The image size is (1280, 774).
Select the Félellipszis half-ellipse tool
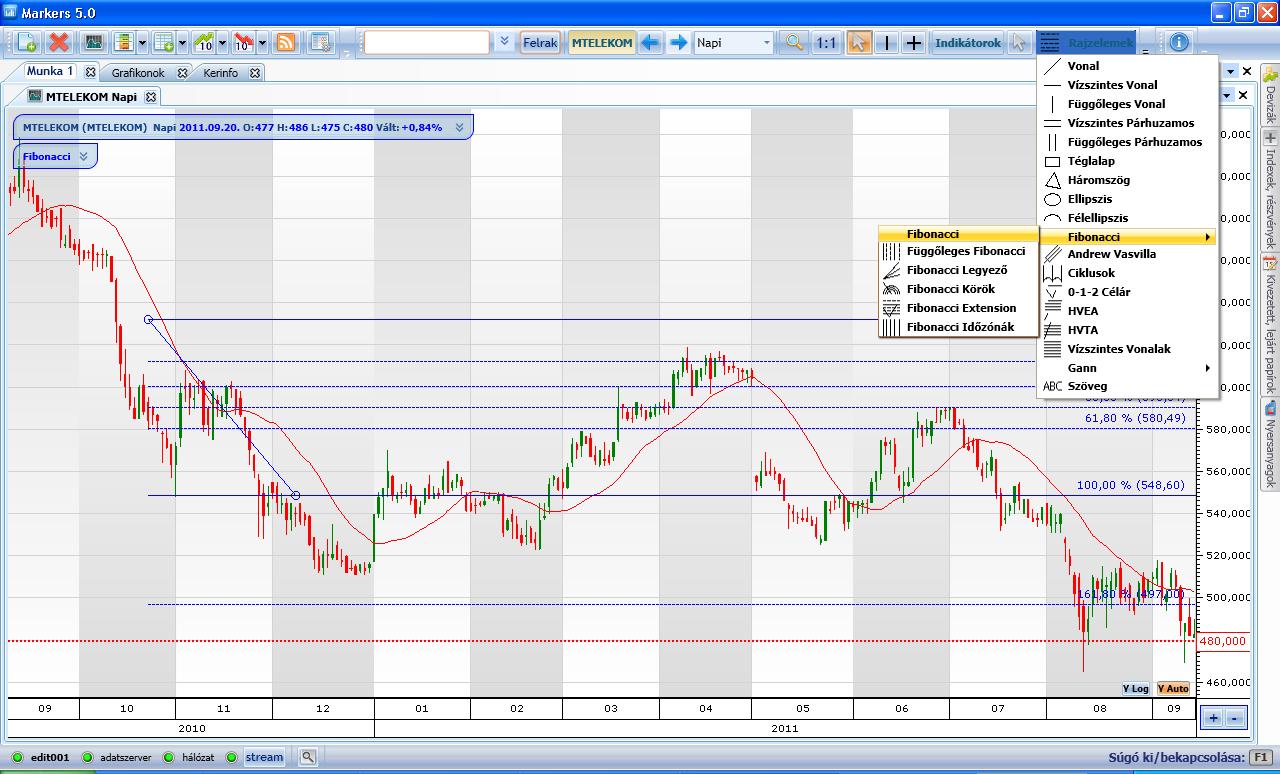(x=1128, y=217)
